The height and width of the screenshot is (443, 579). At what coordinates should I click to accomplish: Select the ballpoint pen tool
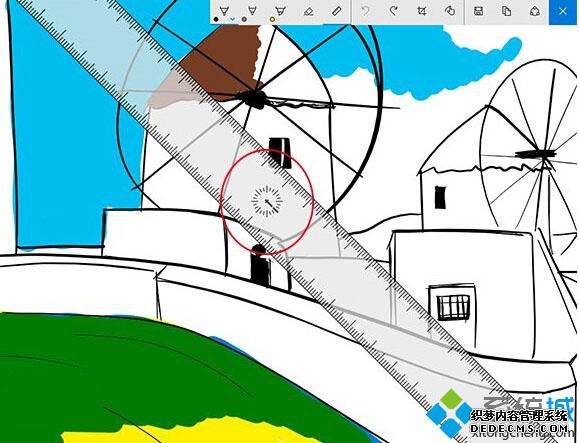pyautogui.click(x=223, y=11)
